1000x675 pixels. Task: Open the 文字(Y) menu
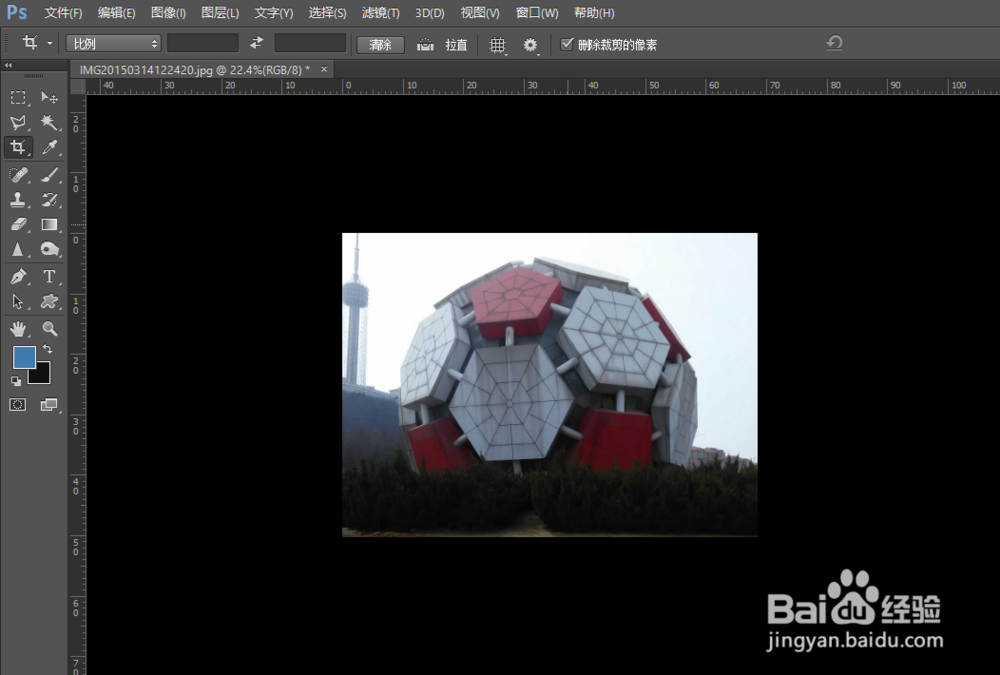tap(274, 13)
